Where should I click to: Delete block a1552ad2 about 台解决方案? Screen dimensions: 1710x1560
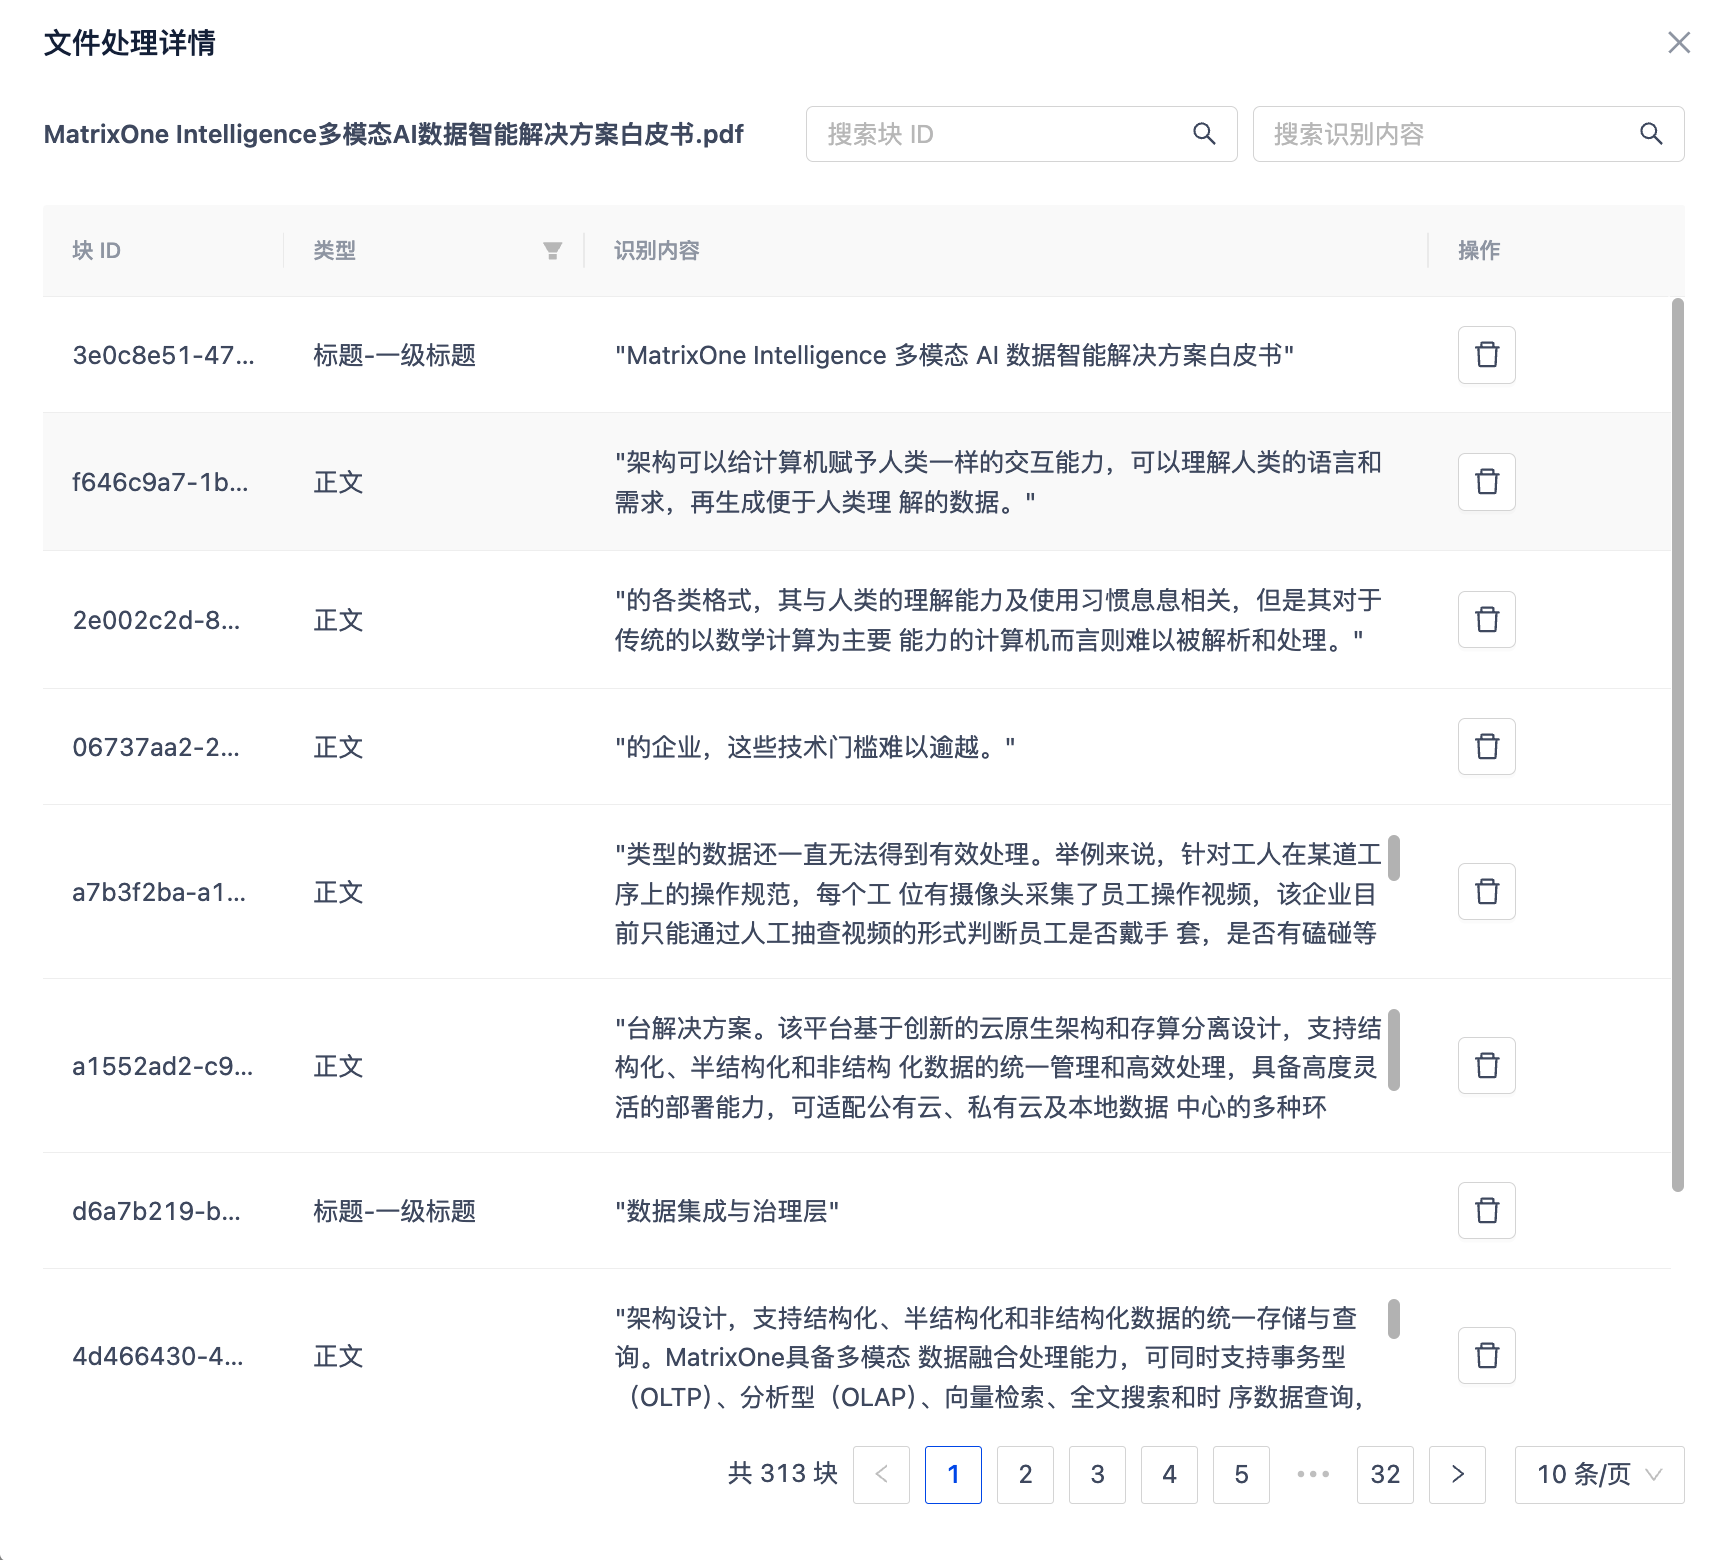pyautogui.click(x=1486, y=1065)
